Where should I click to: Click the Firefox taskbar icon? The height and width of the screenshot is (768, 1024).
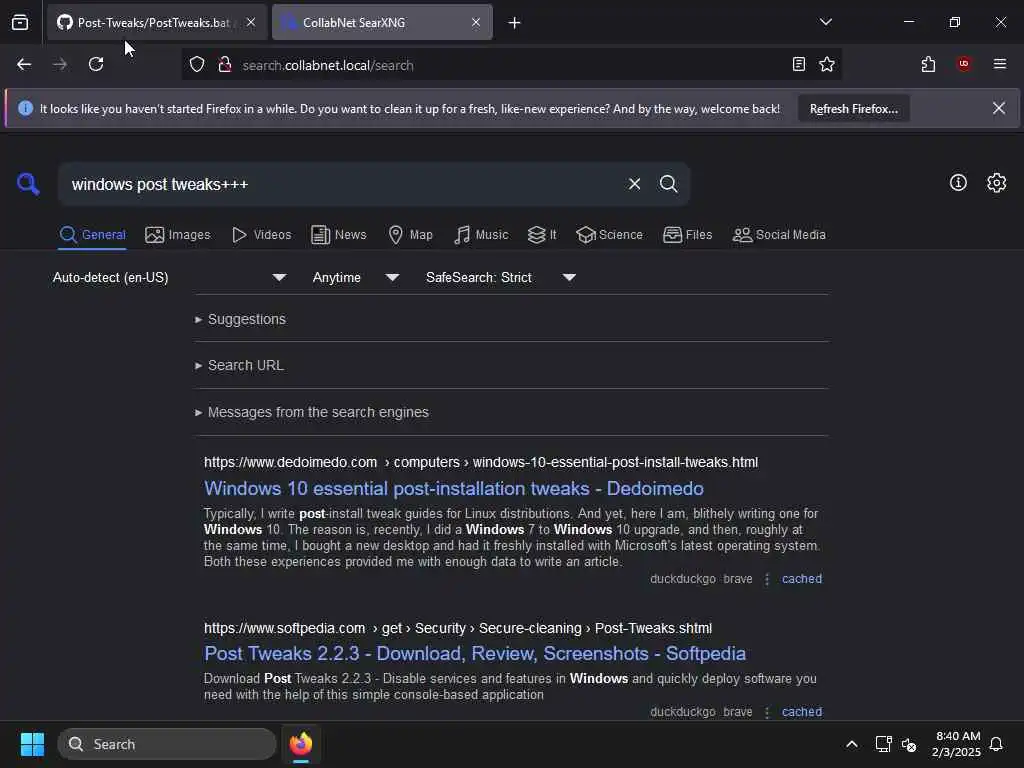click(x=301, y=744)
